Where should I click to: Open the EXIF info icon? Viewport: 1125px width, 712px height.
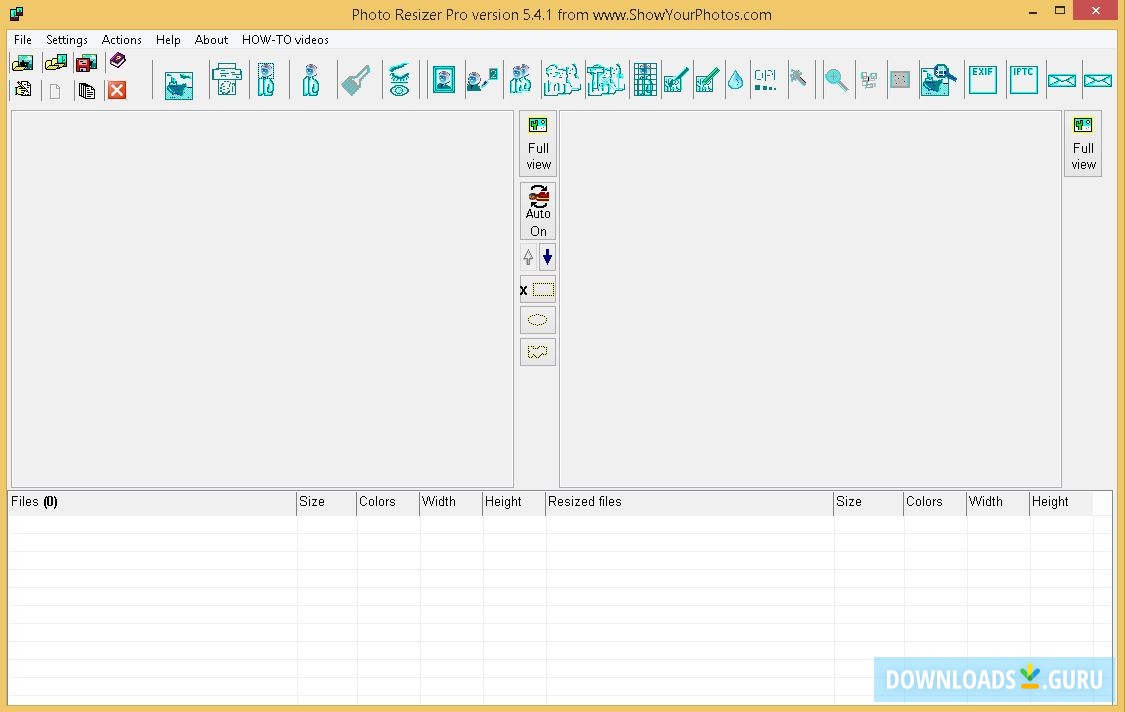[x=982, y=79]
